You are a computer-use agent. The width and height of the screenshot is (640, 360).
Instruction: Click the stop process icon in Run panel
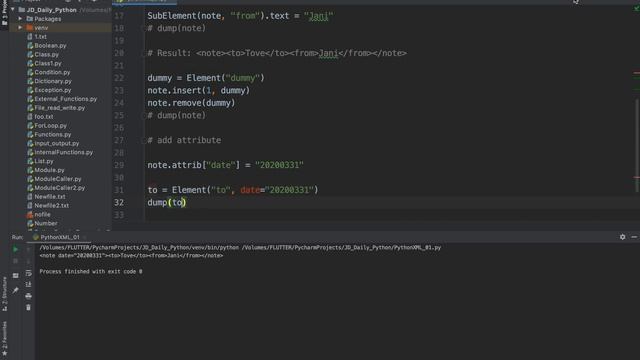pyautogui.click(x=16, y=261)
